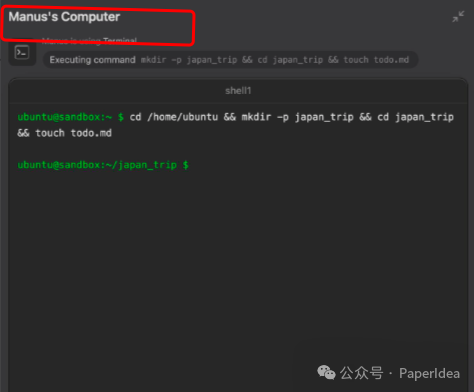This screenshot has height=392, width=474.
Task: Click the text '&& touch todo.md' in terminal
Action: [x=64, y=133]
